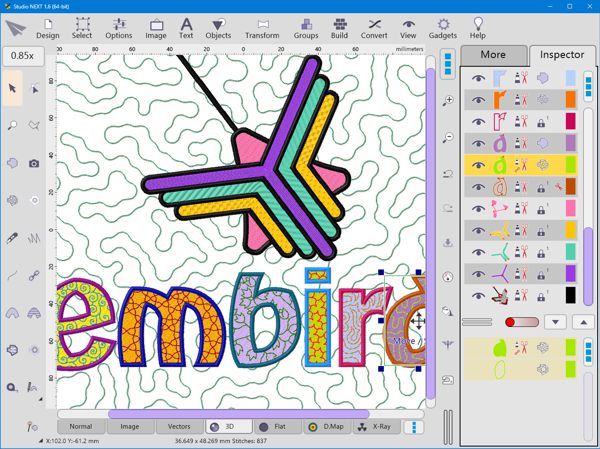Click the orange color swatch in object list
600x449 pixels.
[570, 99]
